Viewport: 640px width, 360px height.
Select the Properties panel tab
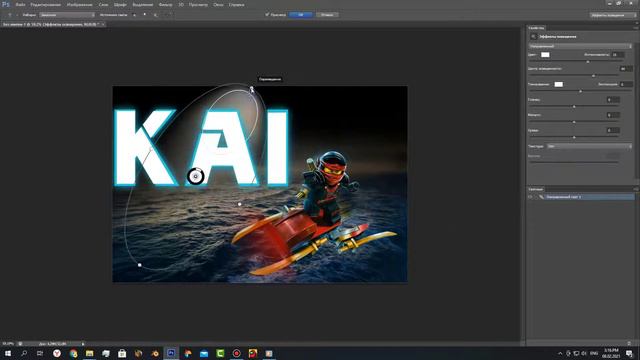click(x=536, y=28)
